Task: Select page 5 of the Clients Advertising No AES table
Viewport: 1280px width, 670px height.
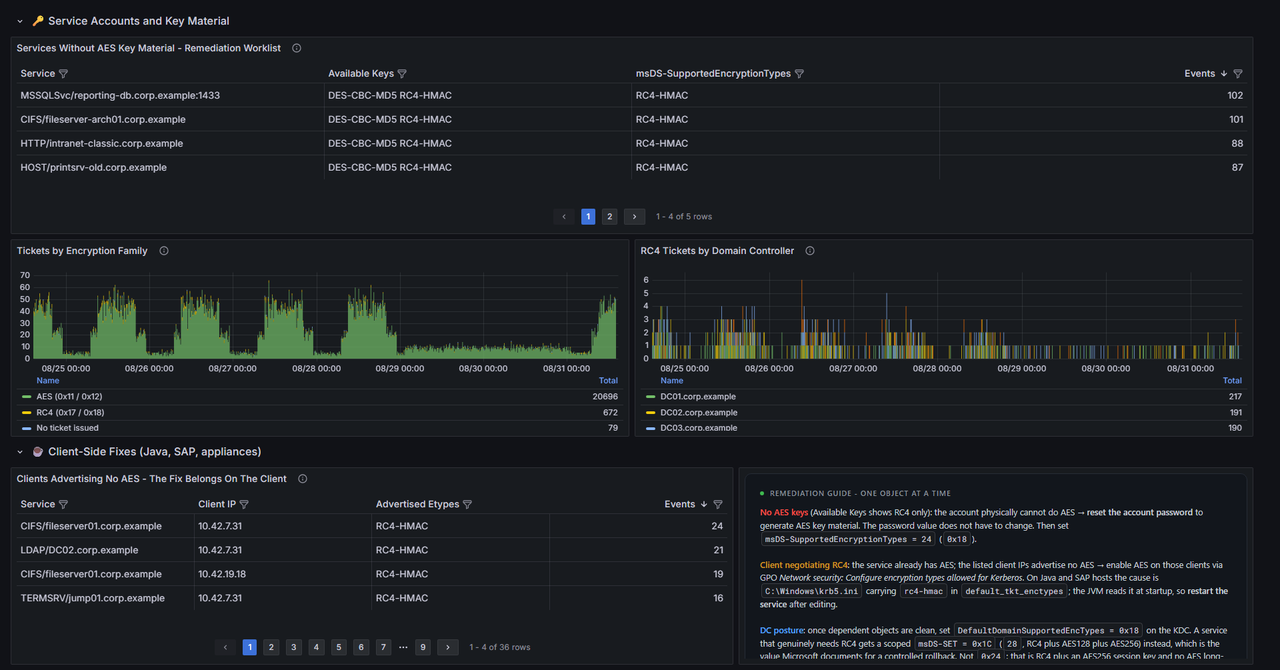Action: tap(339, 647)
